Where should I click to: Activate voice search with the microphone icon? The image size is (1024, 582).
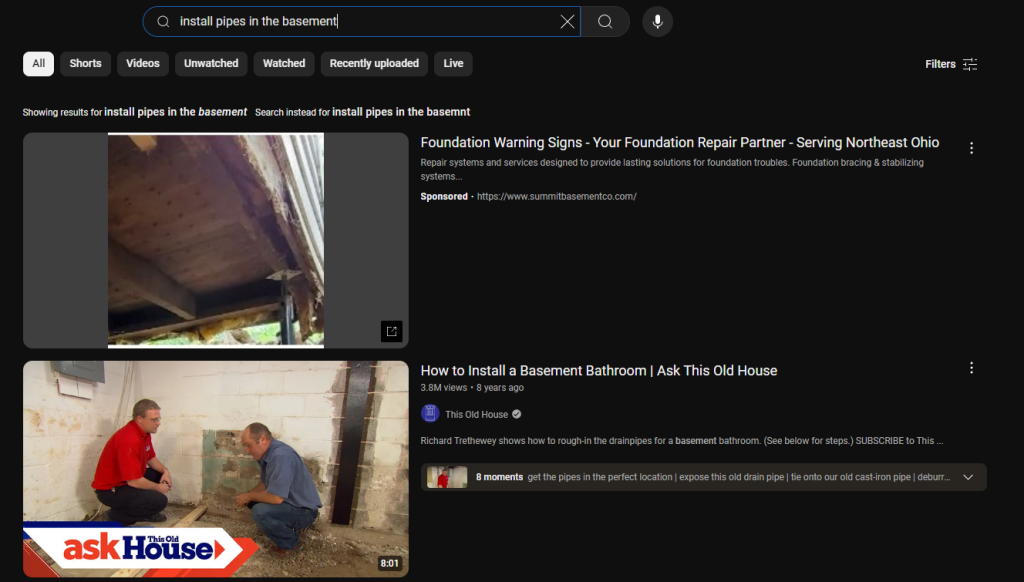tap(657, 21)
